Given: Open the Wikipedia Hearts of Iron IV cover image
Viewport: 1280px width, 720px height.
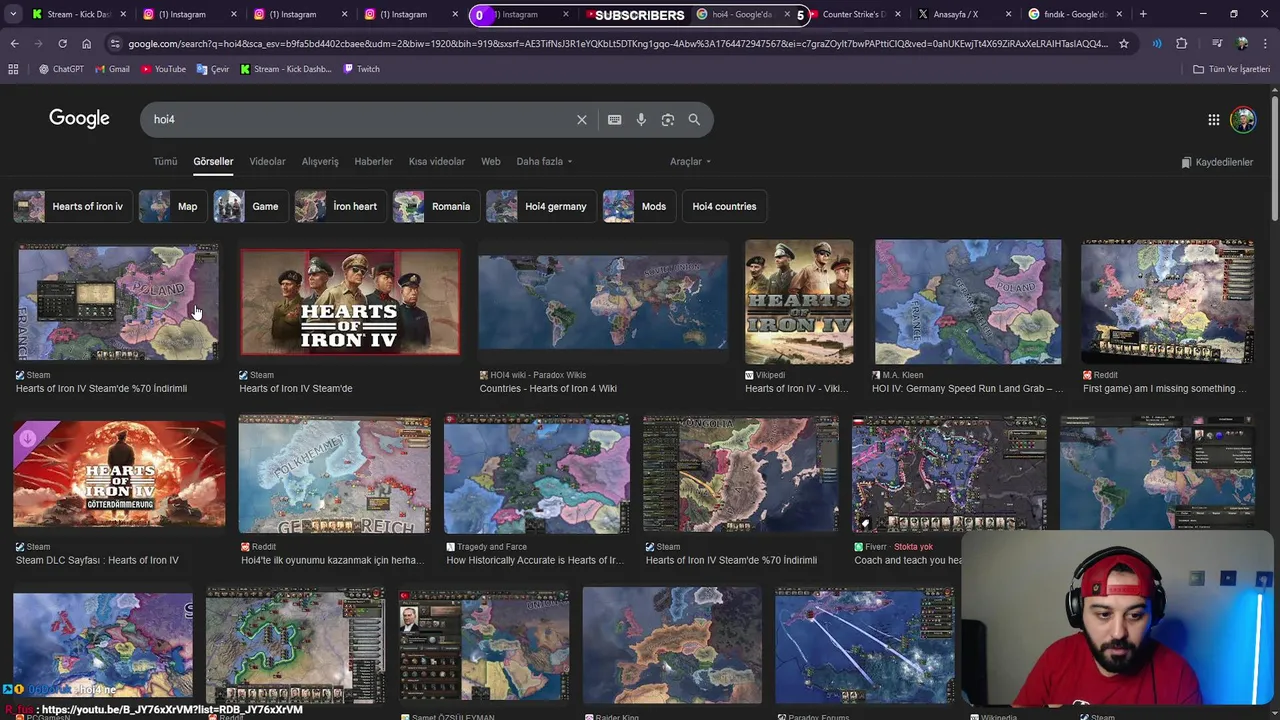Looking at the screenshot, I should 799,301.
